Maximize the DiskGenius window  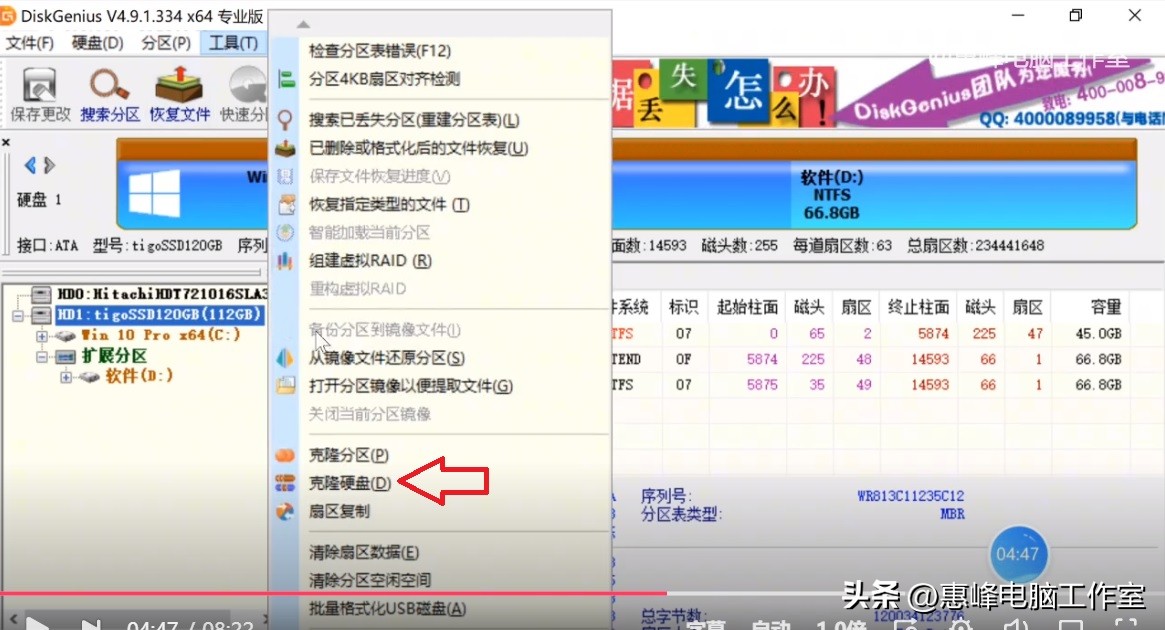coord(1075,15)
